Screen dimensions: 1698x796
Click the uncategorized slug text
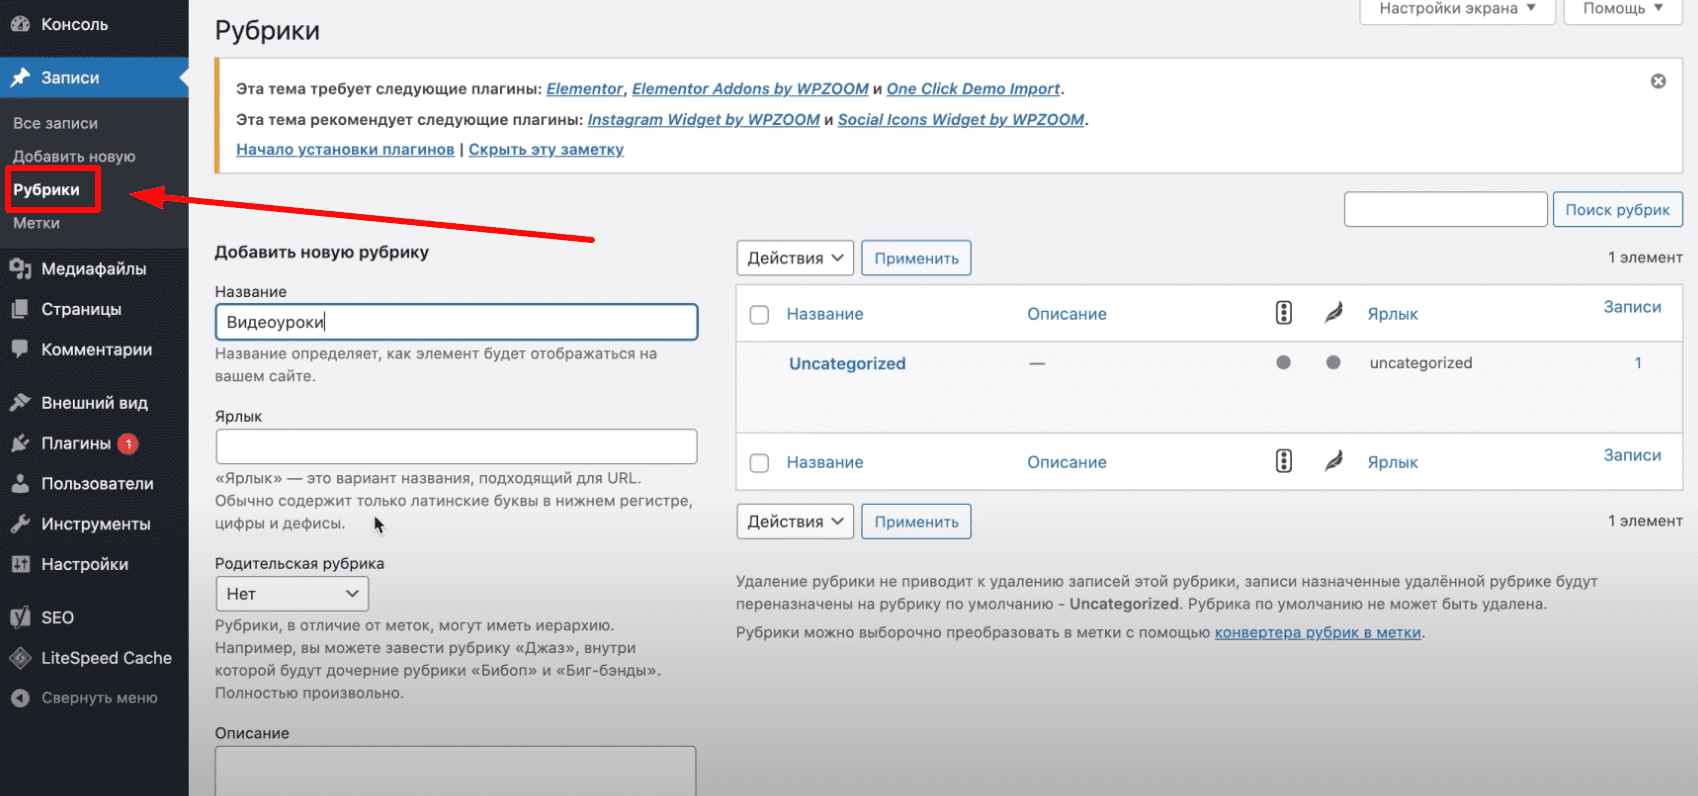coord(1421,363)
